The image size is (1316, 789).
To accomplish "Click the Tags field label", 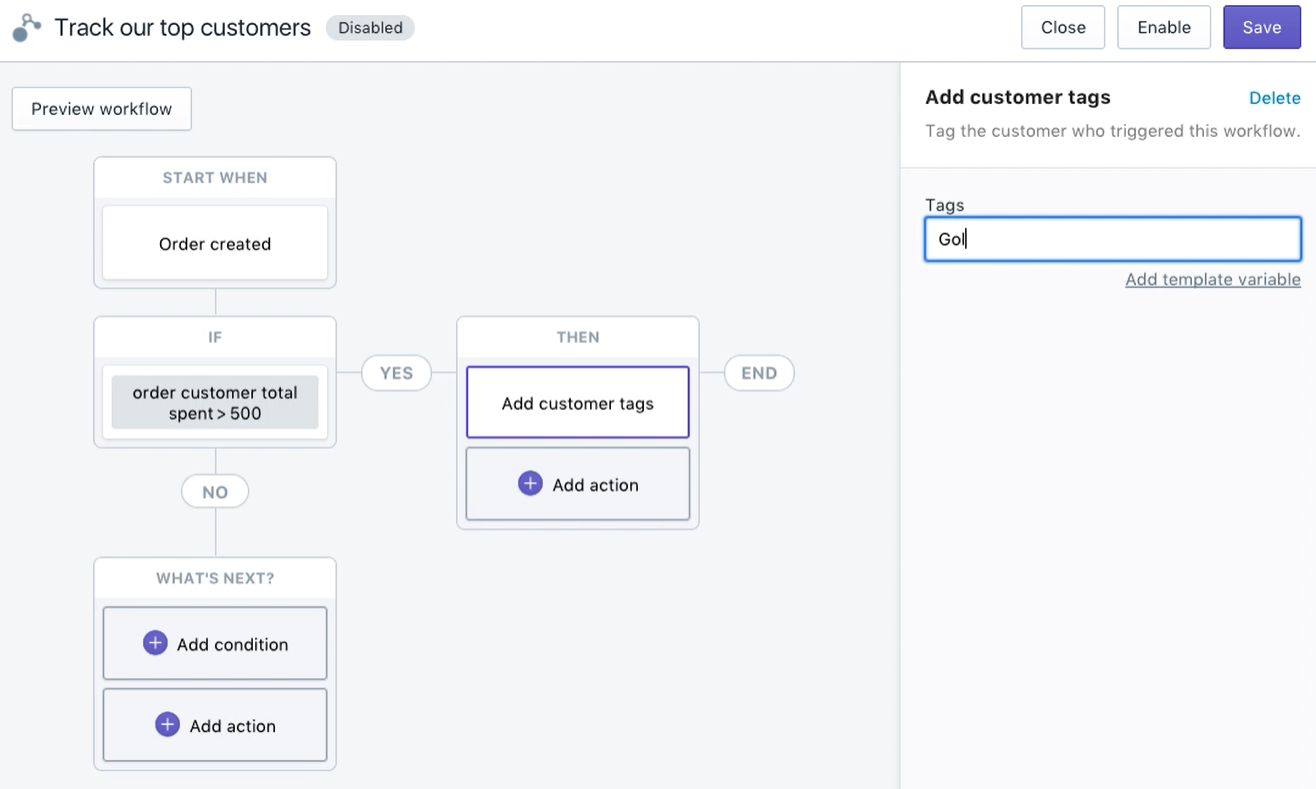I will click(x=945, y=205).
